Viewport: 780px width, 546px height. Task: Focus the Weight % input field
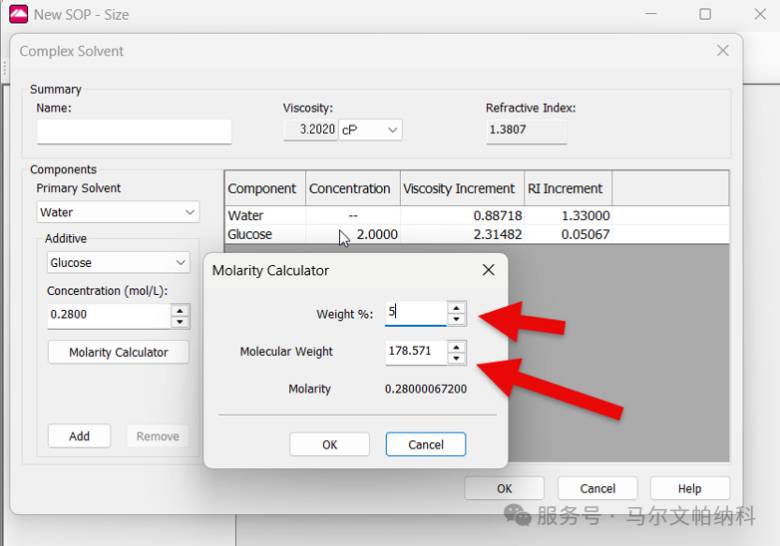[x=416, y=313]
